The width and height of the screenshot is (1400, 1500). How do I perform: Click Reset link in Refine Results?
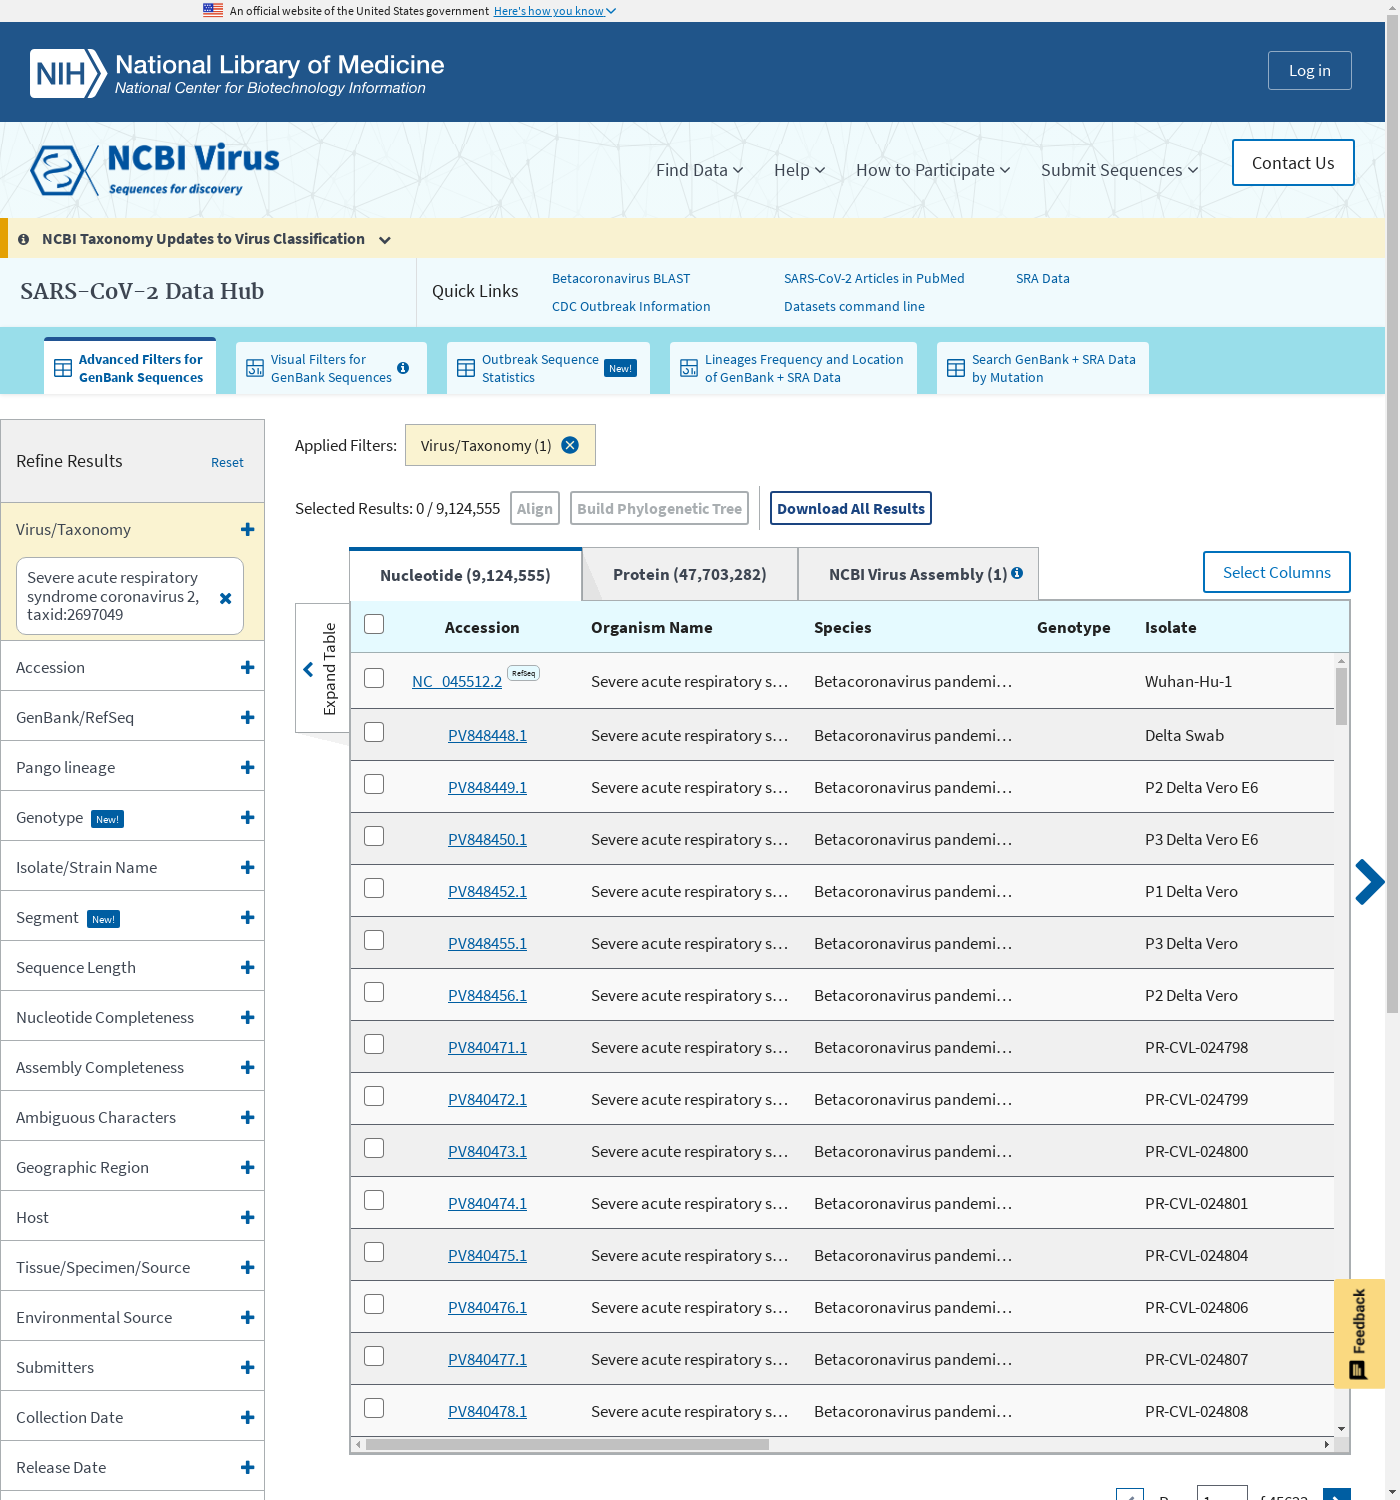tap(227, 462)
